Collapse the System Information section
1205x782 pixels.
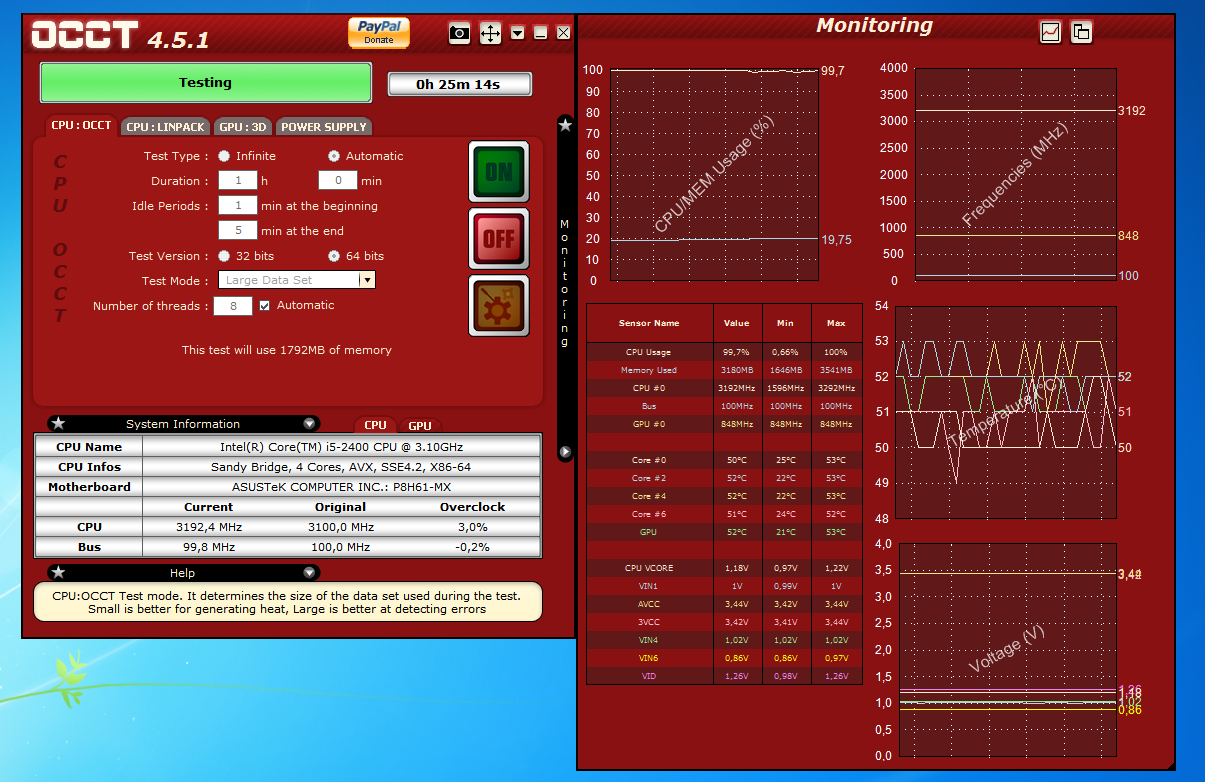[310, 424]
